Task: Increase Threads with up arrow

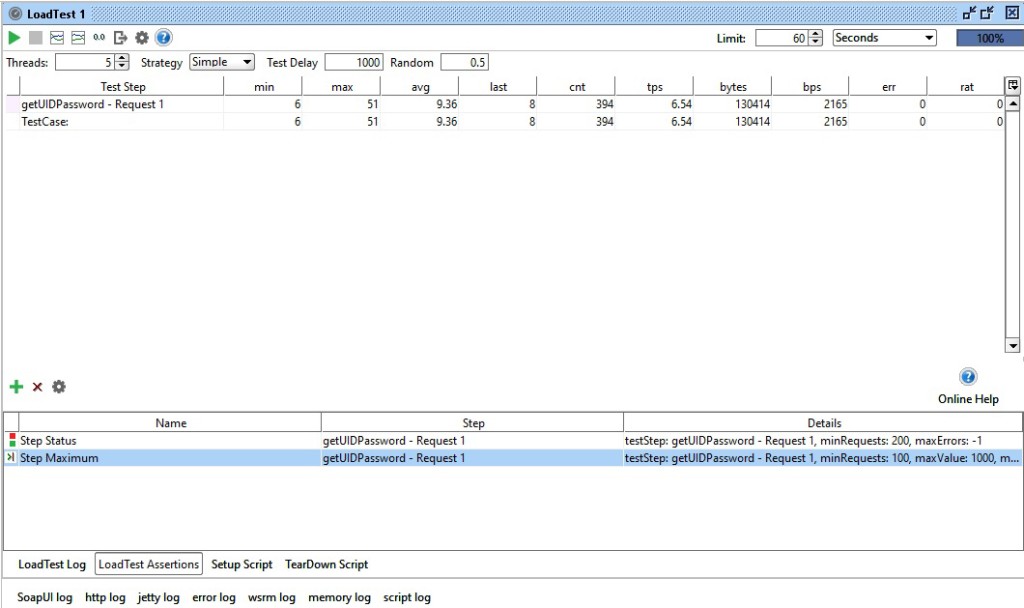Action: (x=121, y=59)
